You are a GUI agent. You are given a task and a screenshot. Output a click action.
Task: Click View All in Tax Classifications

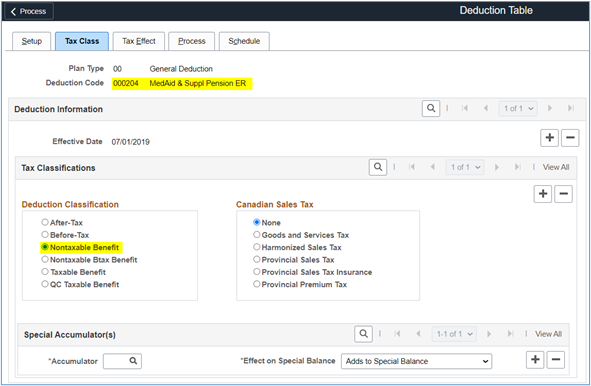pos(556,167)
